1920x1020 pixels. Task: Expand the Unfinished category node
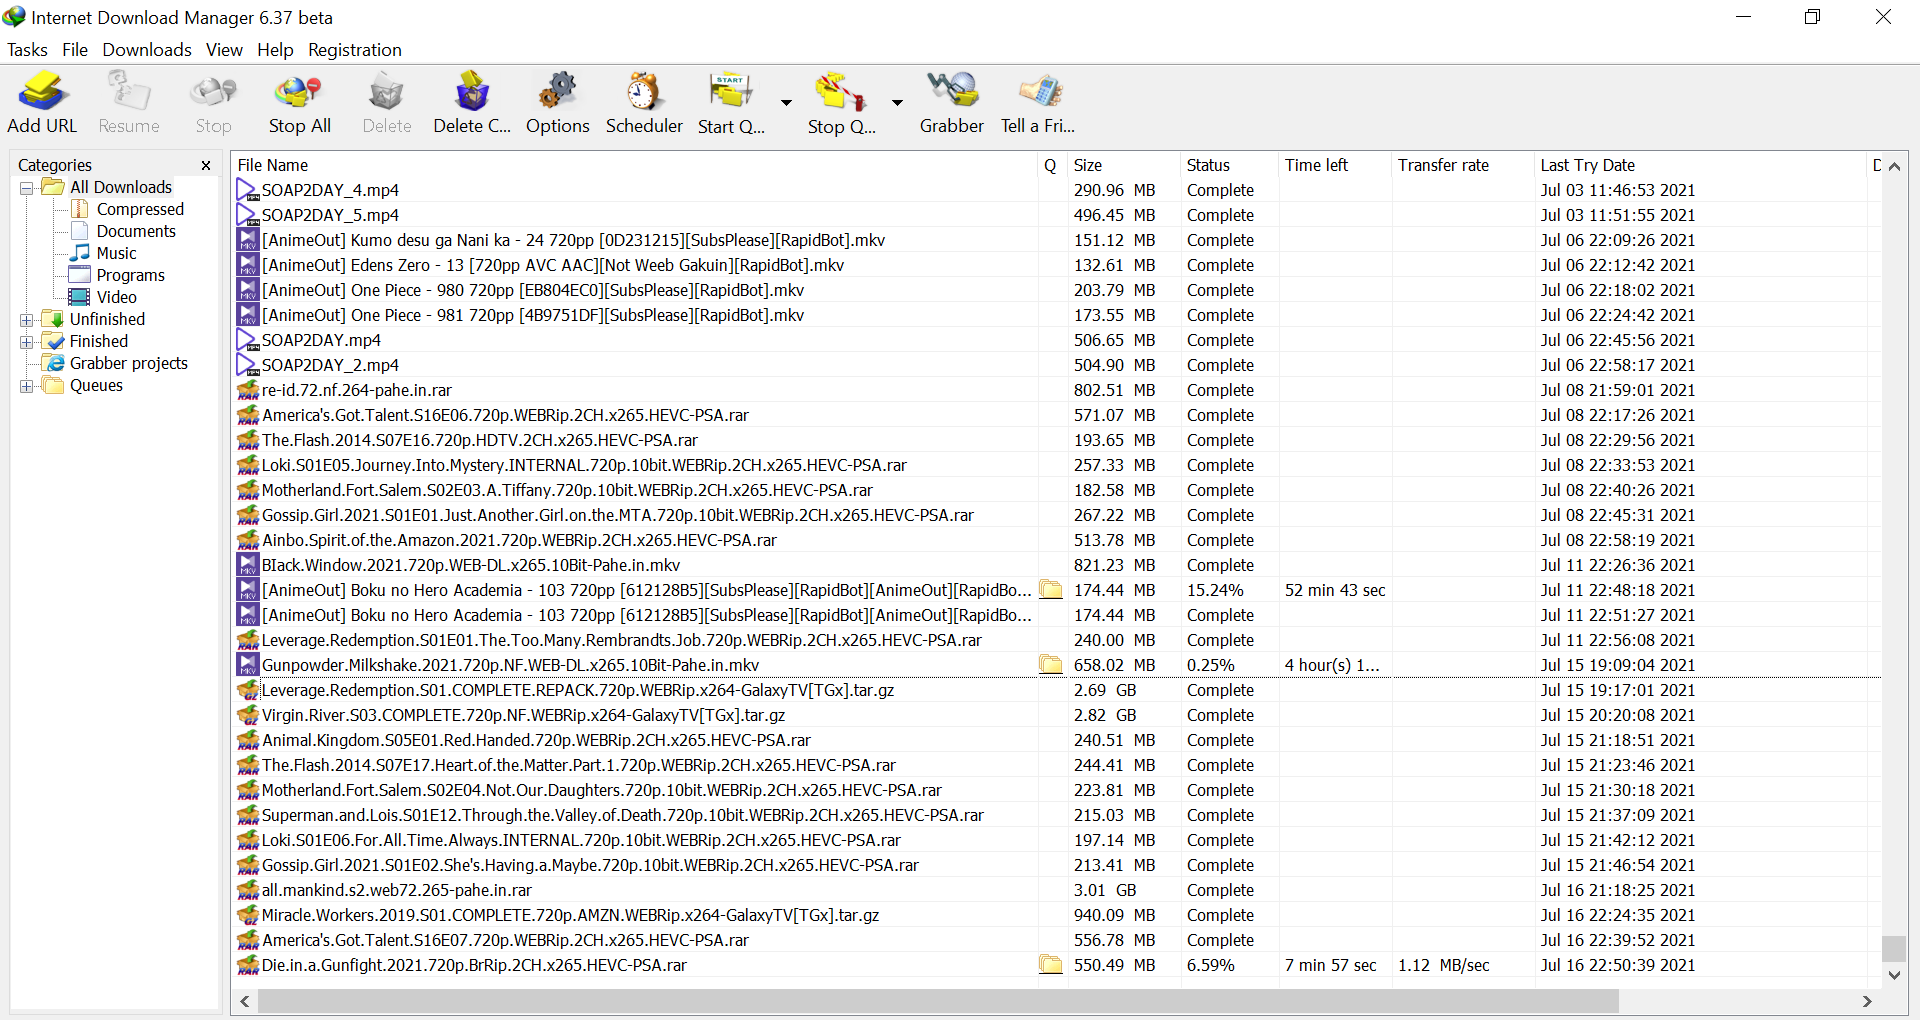27,320
